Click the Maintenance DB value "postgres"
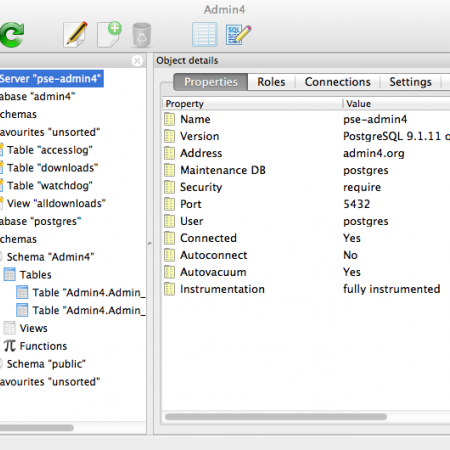Screen dimensions: 450x450 coord(366,170)
